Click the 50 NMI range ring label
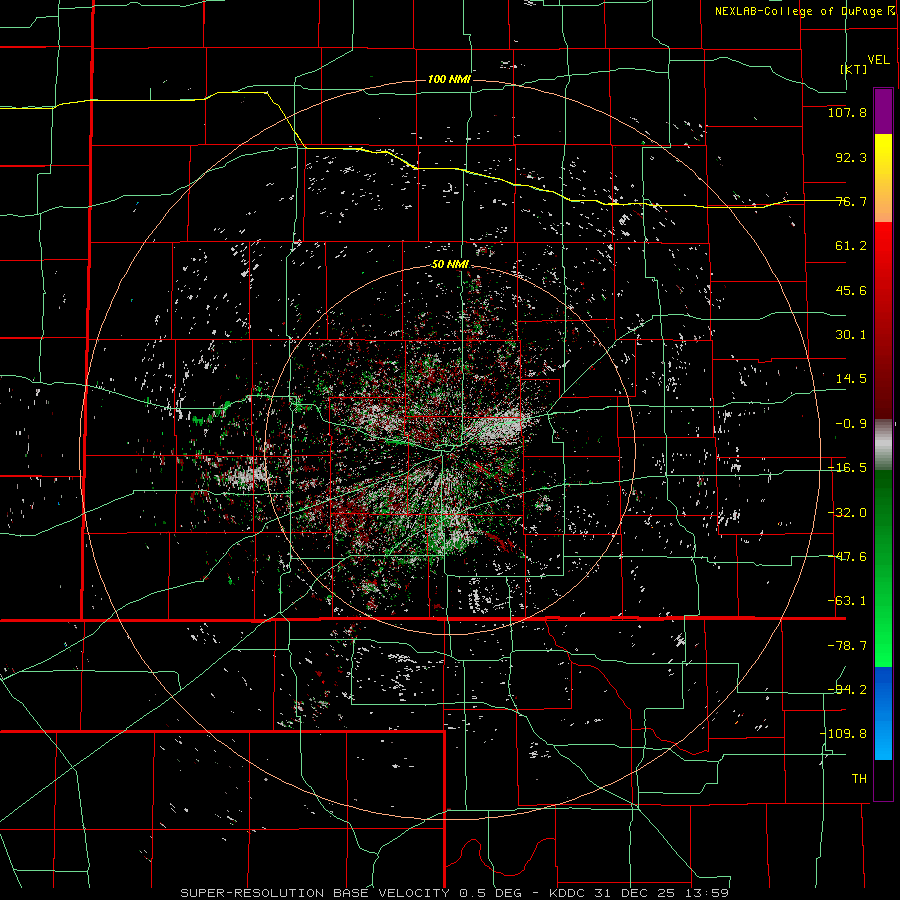This screenshot has height=900, width=900. [450, 265]
